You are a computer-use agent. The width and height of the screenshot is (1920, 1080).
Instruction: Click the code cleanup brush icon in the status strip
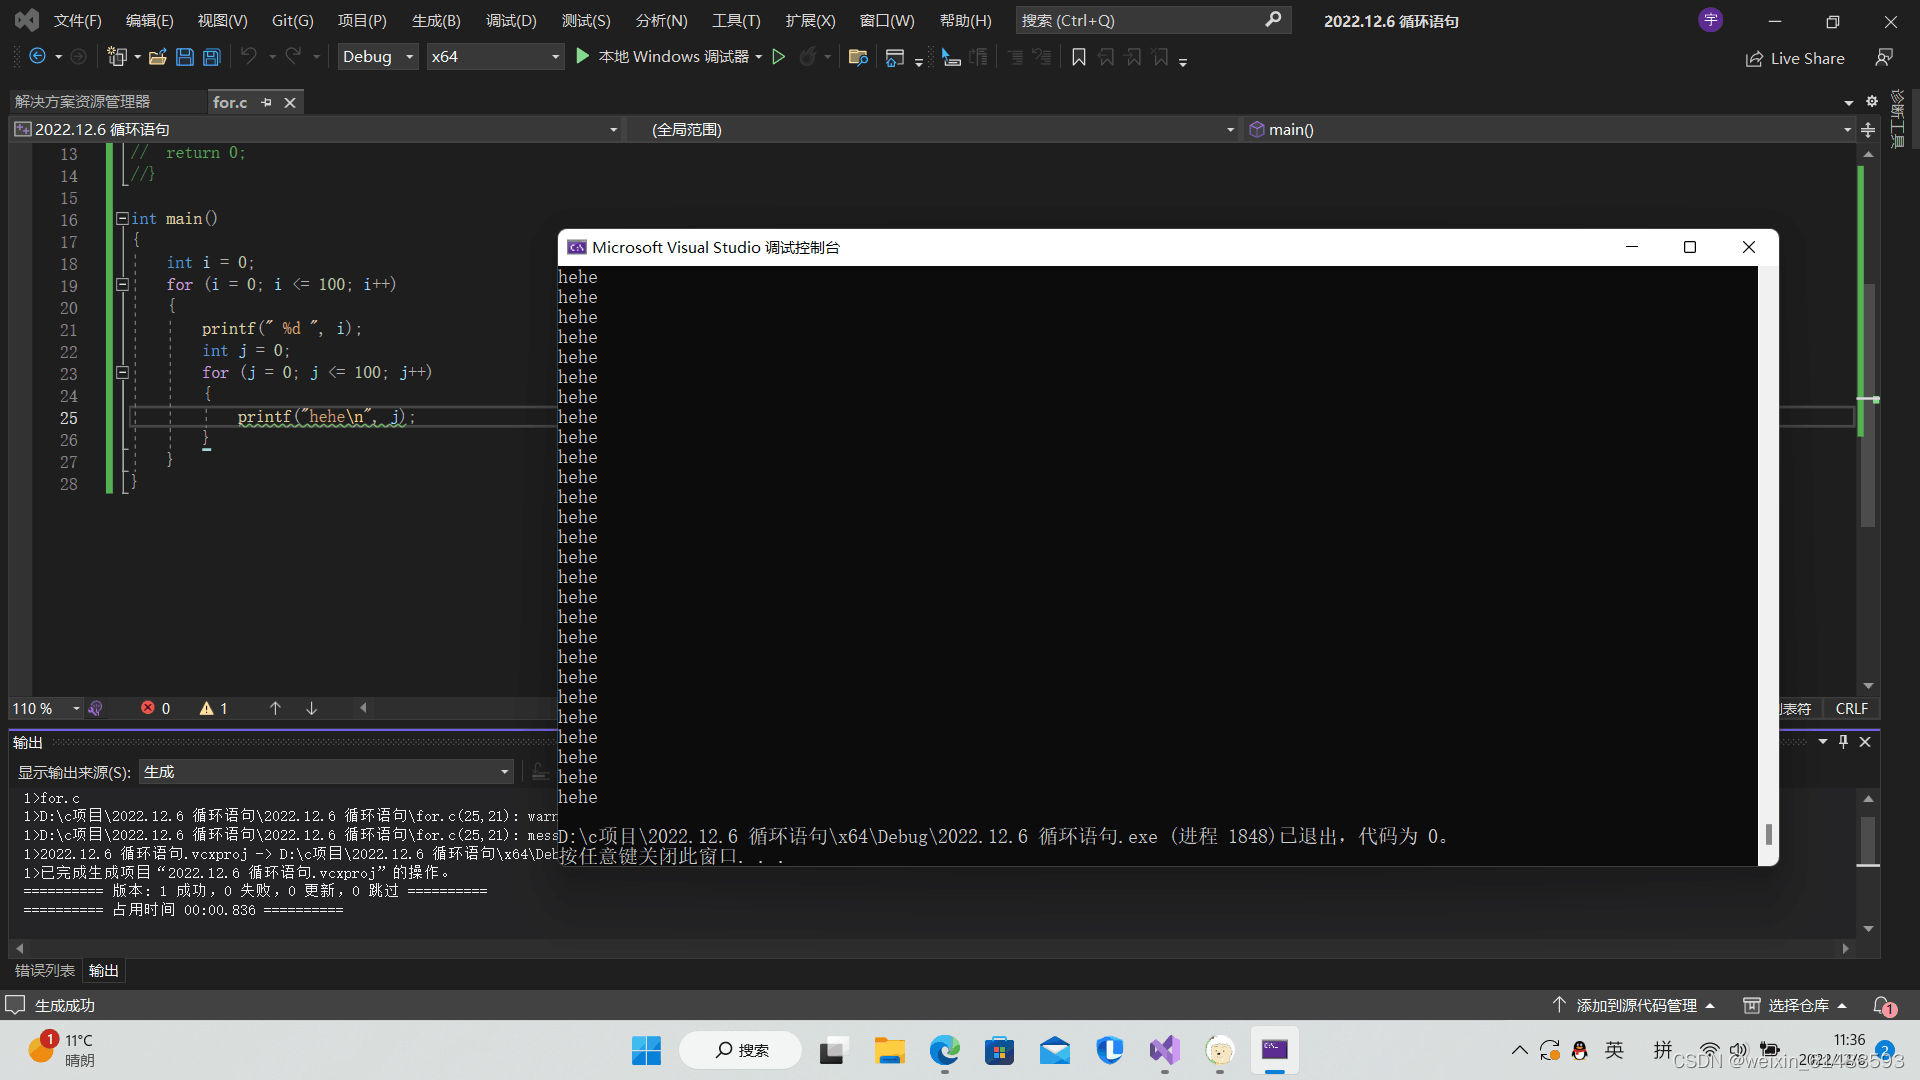pos(95,708)
